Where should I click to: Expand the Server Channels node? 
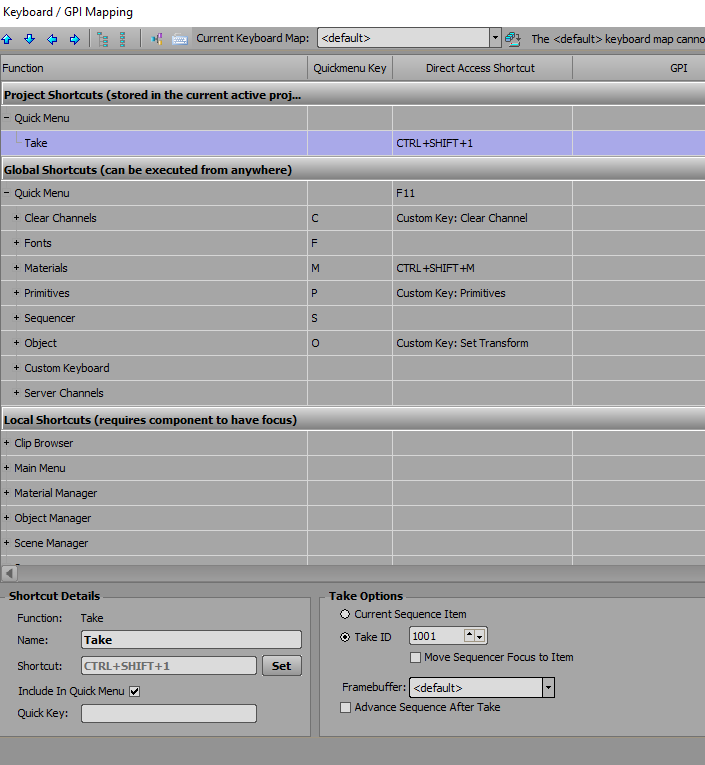[17, 392]
